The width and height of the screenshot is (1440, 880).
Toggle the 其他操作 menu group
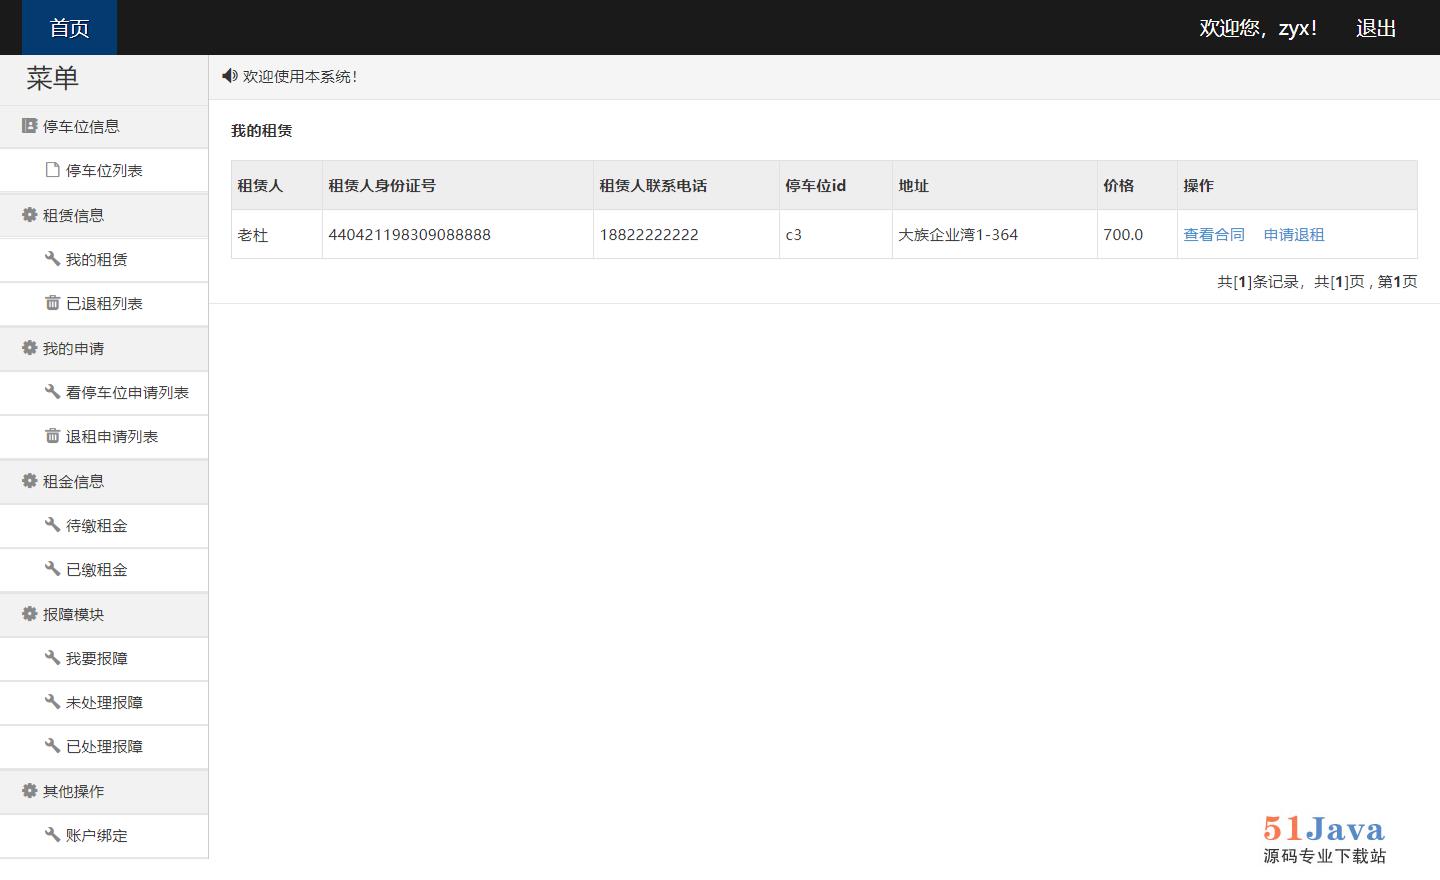[73, 791]
